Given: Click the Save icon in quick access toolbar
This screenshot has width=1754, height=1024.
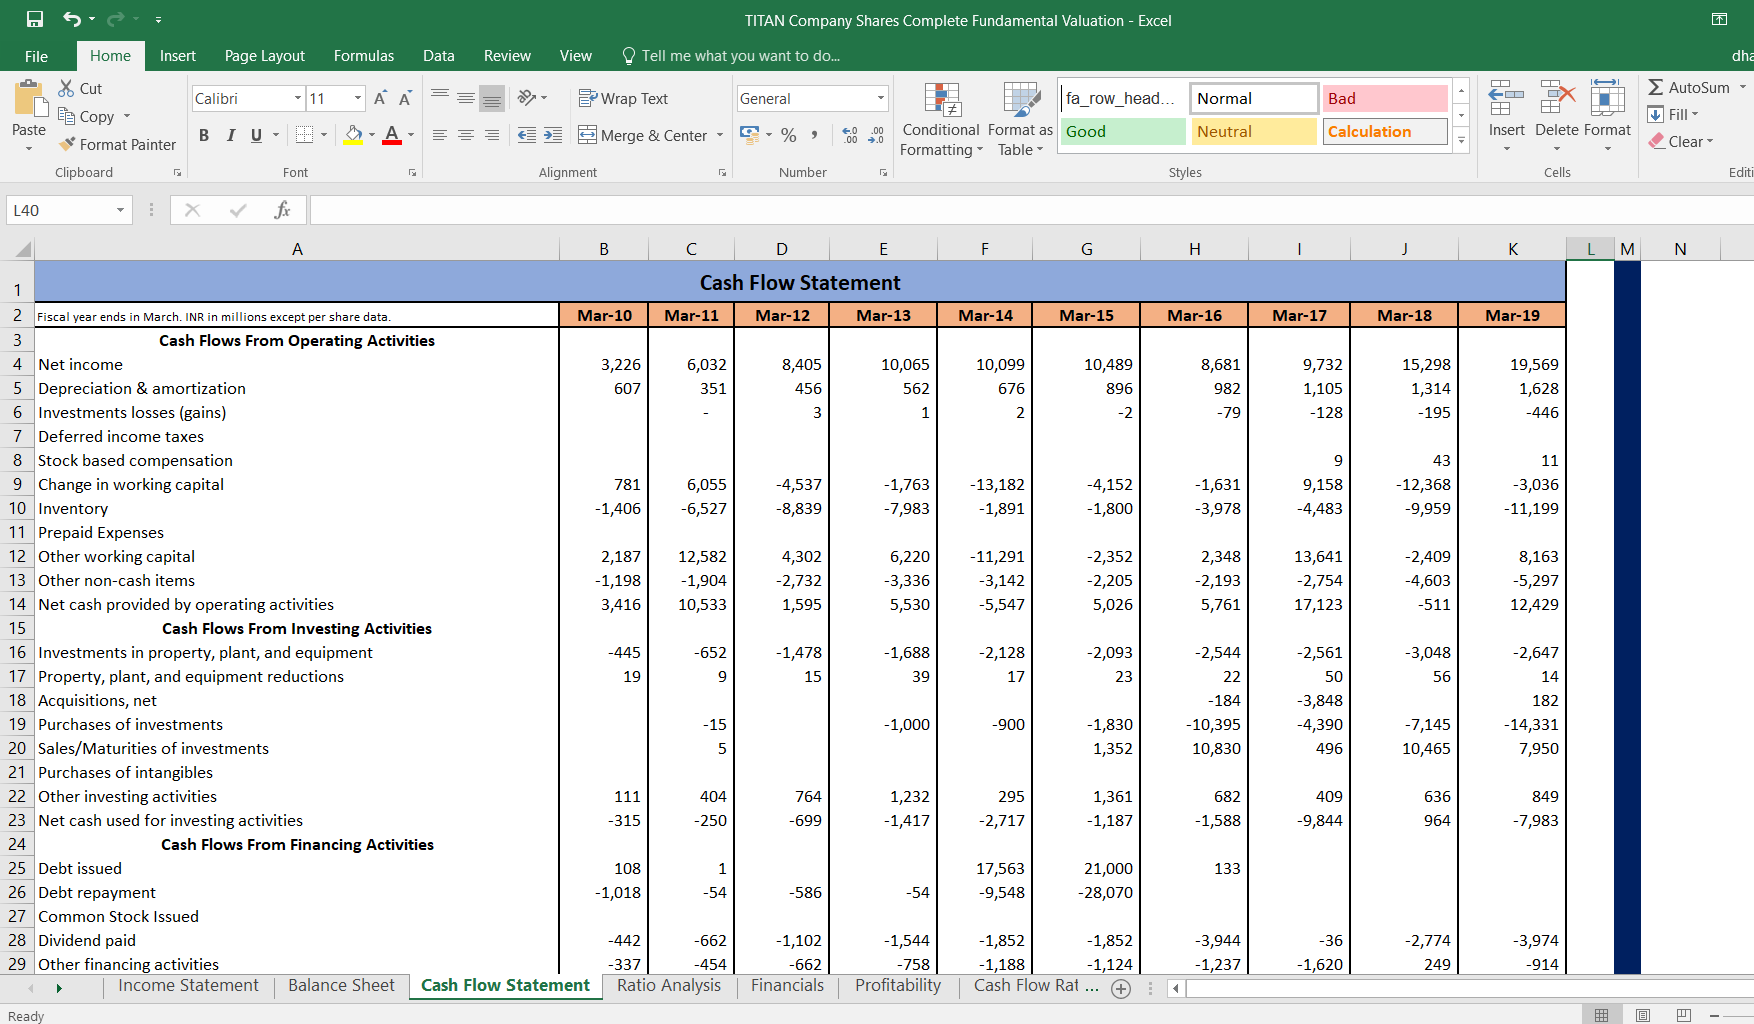Looking at the screenshot, I should click(x=35, y=19).
